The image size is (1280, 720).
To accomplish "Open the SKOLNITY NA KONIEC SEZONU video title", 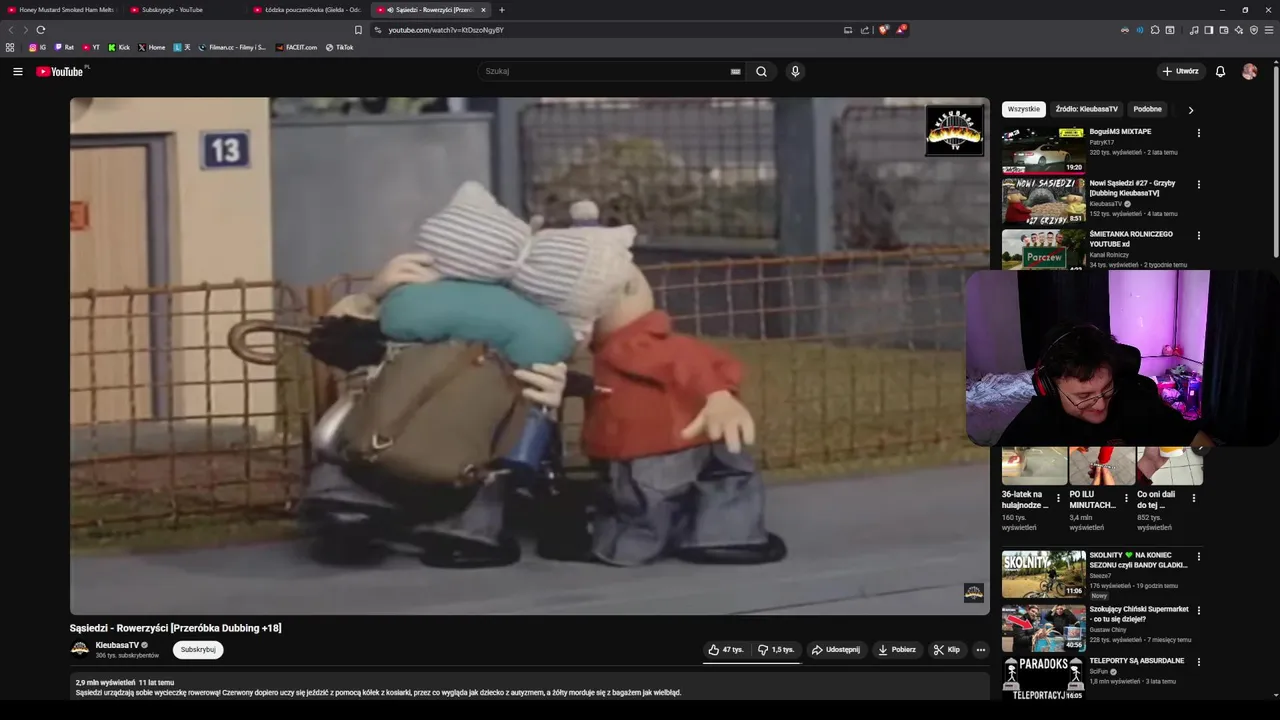I will coord(1138,560).
